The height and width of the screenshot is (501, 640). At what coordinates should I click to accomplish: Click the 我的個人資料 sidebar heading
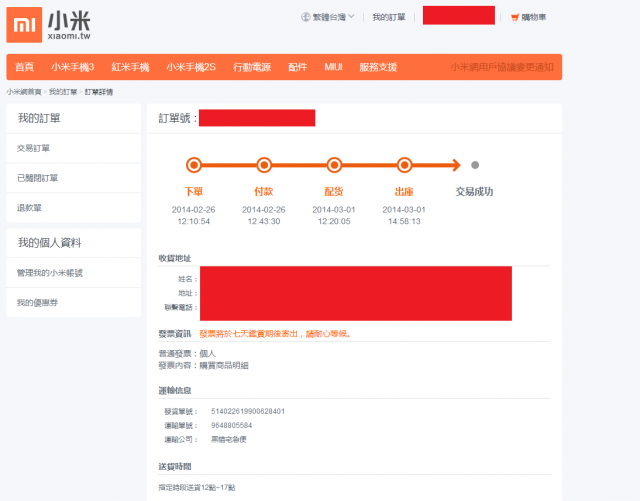[49, 243]
